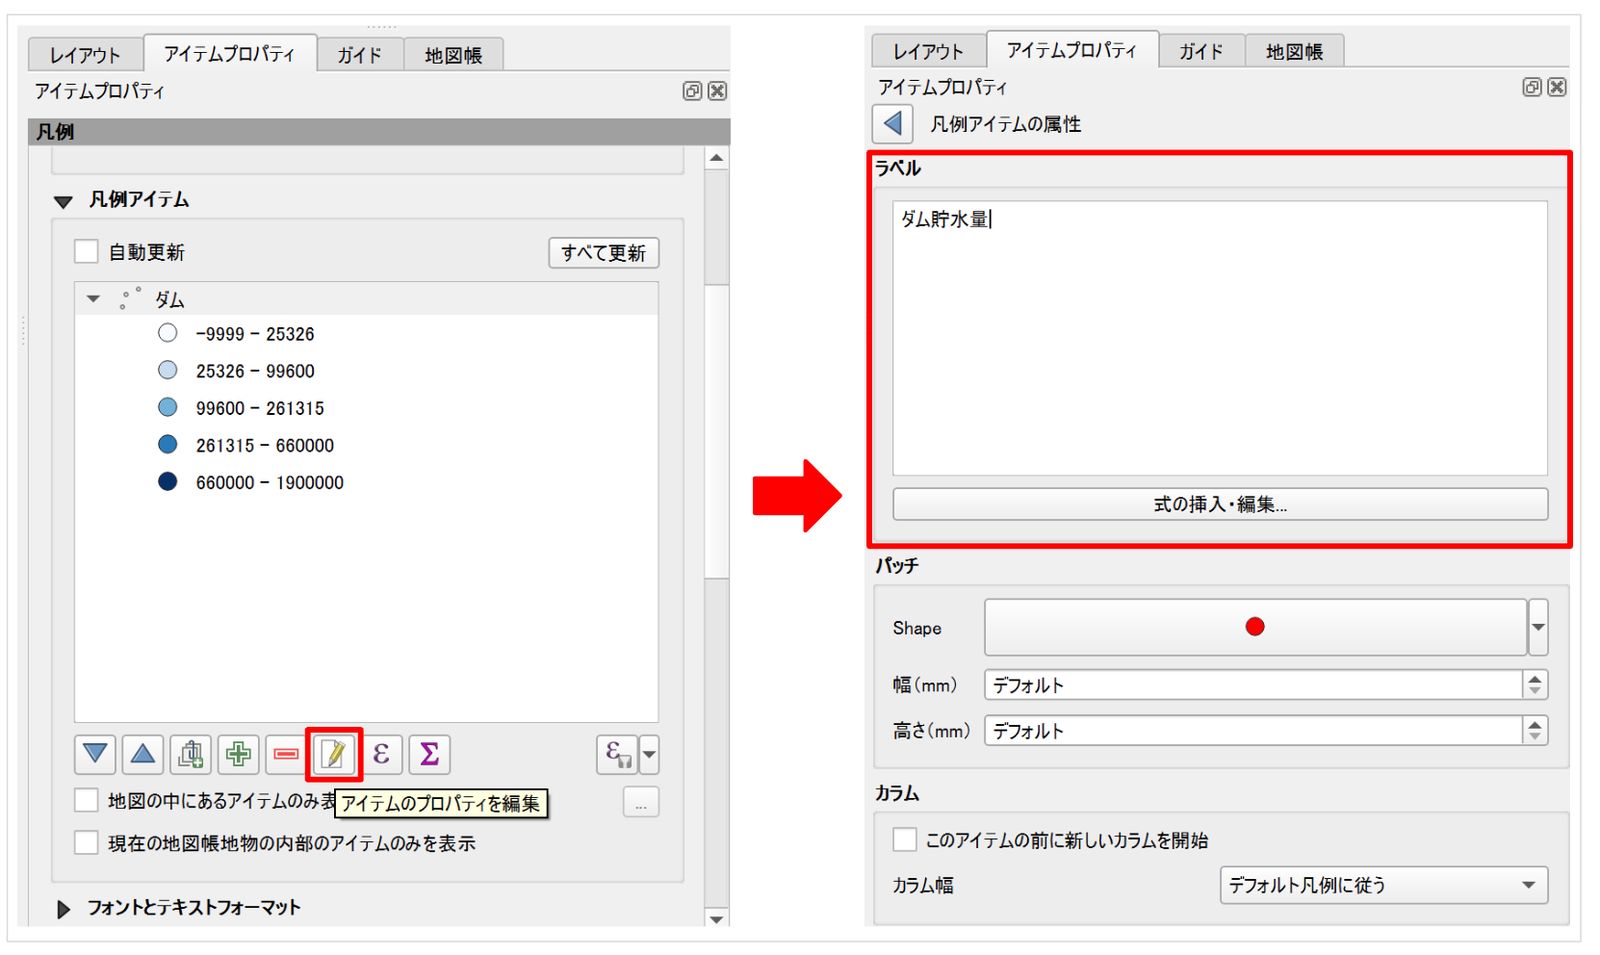The image size is (1600, 955).
Task: Close the left Item Properties panel
Action: click(x=717, y=91)
